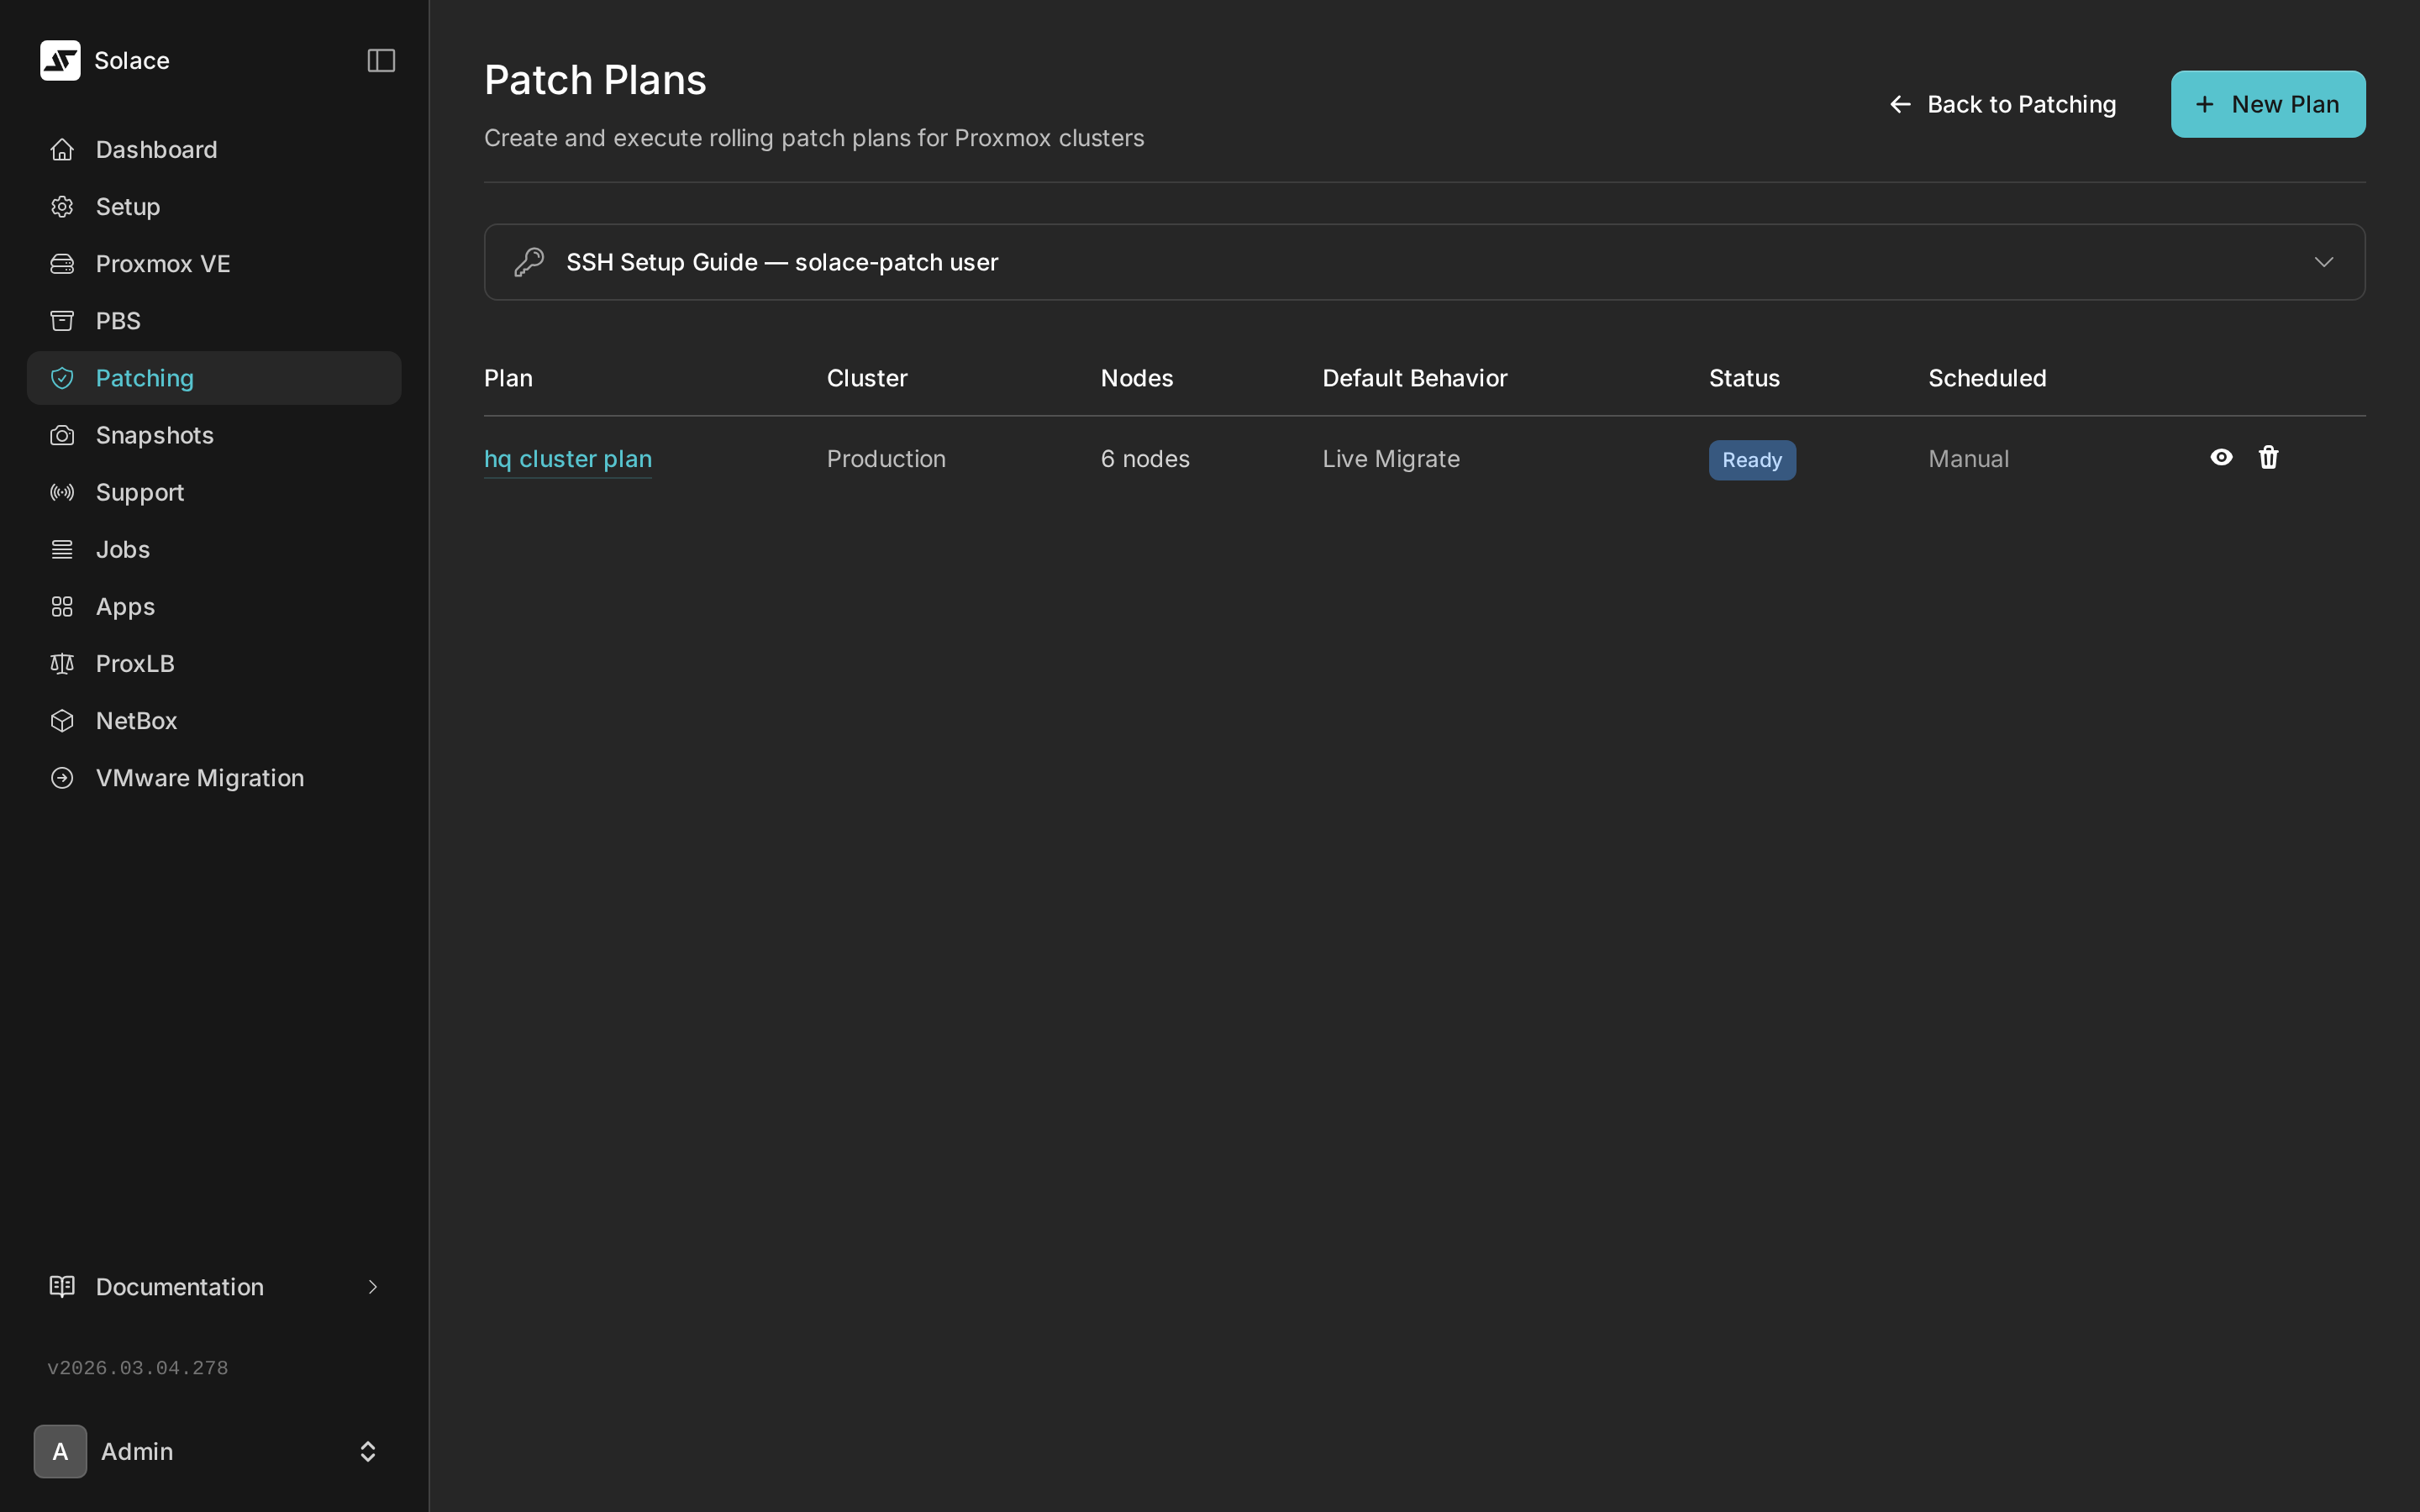Open the hq cluster plan link
The height and width of the screenshot is (1512, 2420).
tap(567, 458)
